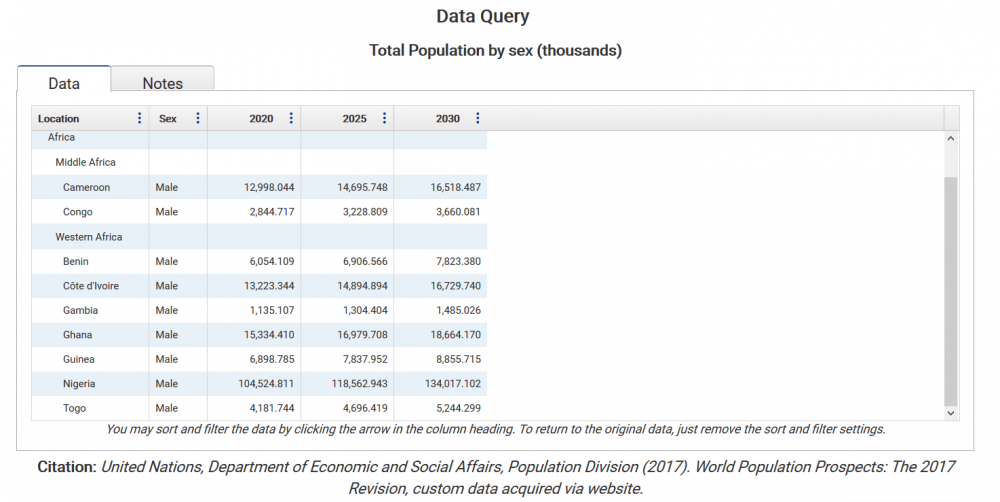Viewport: 1000px width, 502px height.
Task: Select the Cameroon location cell
Action: coord(90,187)
